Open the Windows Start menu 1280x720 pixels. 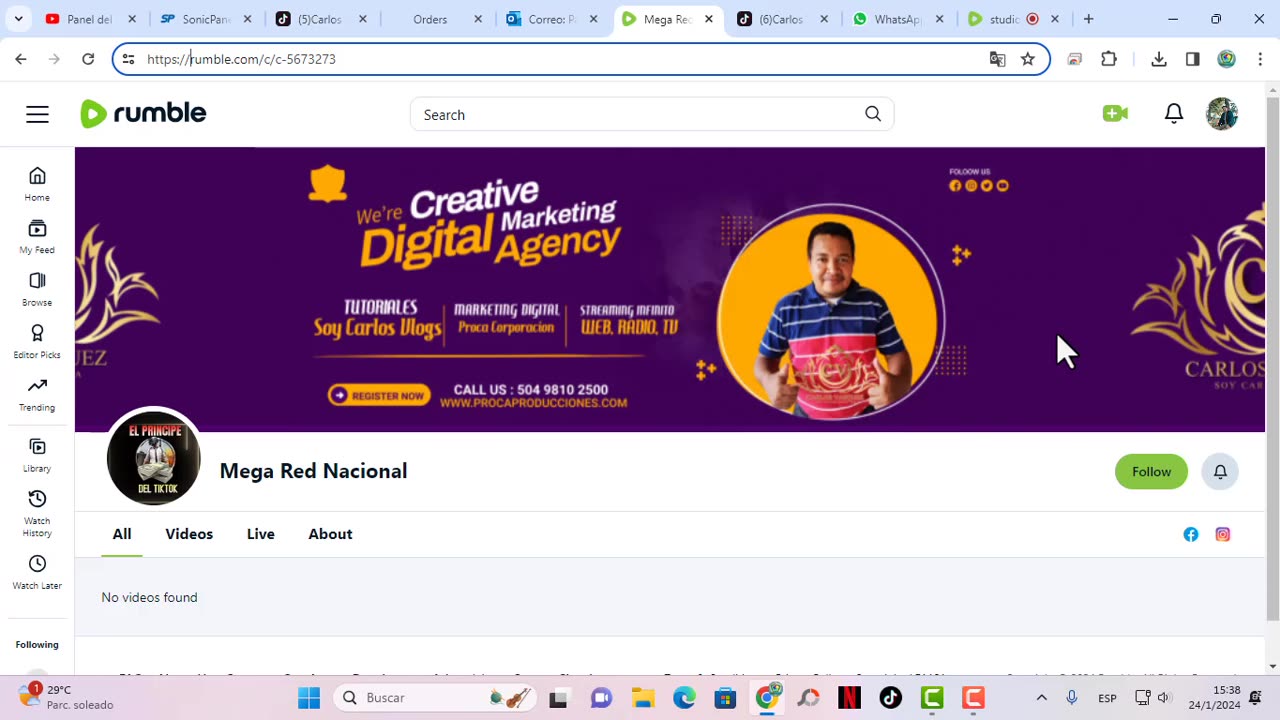(309, 698)
